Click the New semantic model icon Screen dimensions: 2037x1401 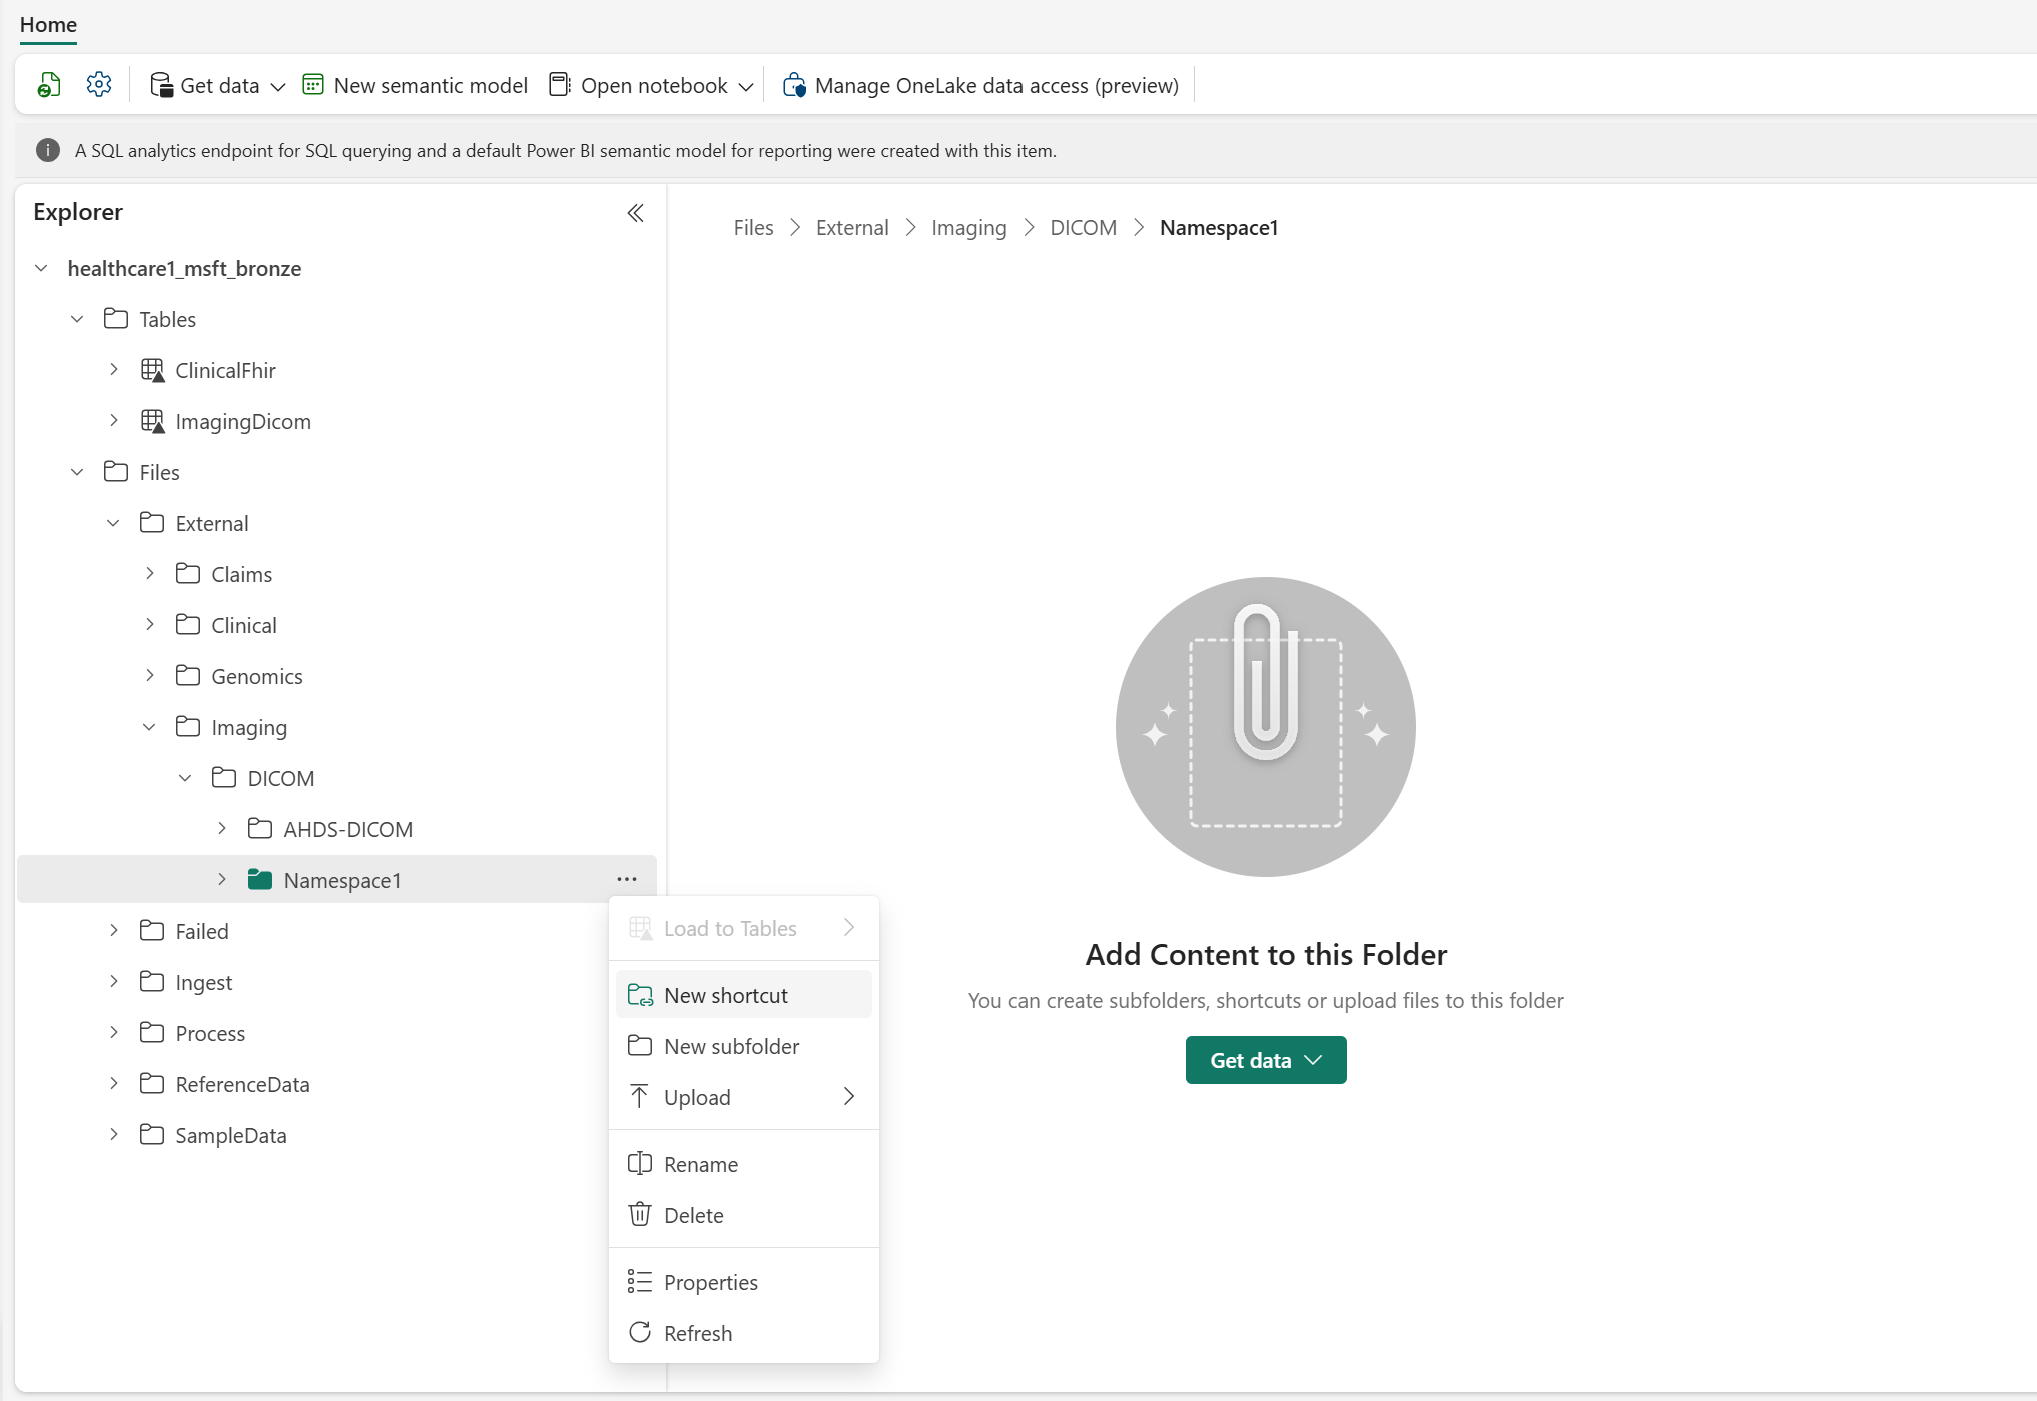(x=313, y=85)
